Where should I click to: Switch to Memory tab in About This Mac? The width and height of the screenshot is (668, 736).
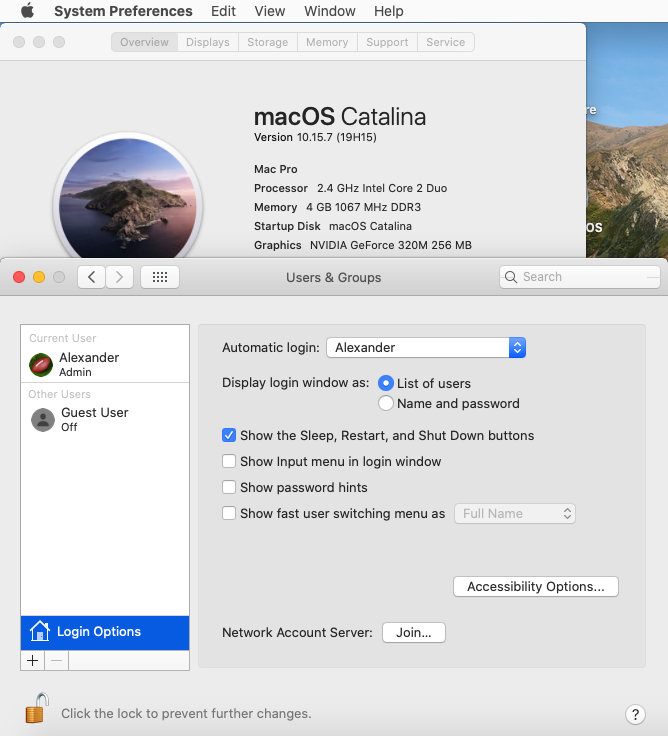[327, 42]
